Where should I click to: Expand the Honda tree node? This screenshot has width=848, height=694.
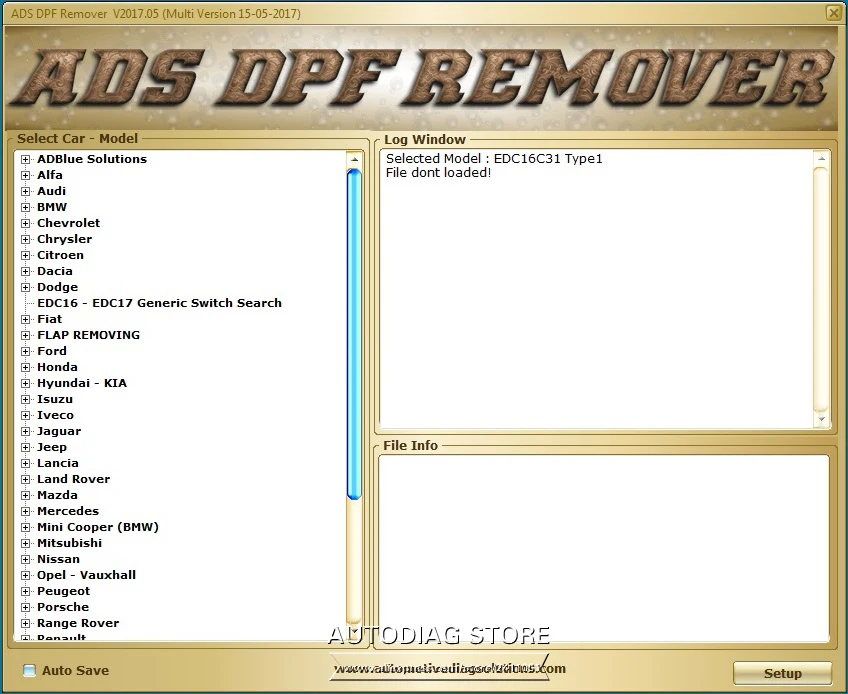click(x=25, y=367)
